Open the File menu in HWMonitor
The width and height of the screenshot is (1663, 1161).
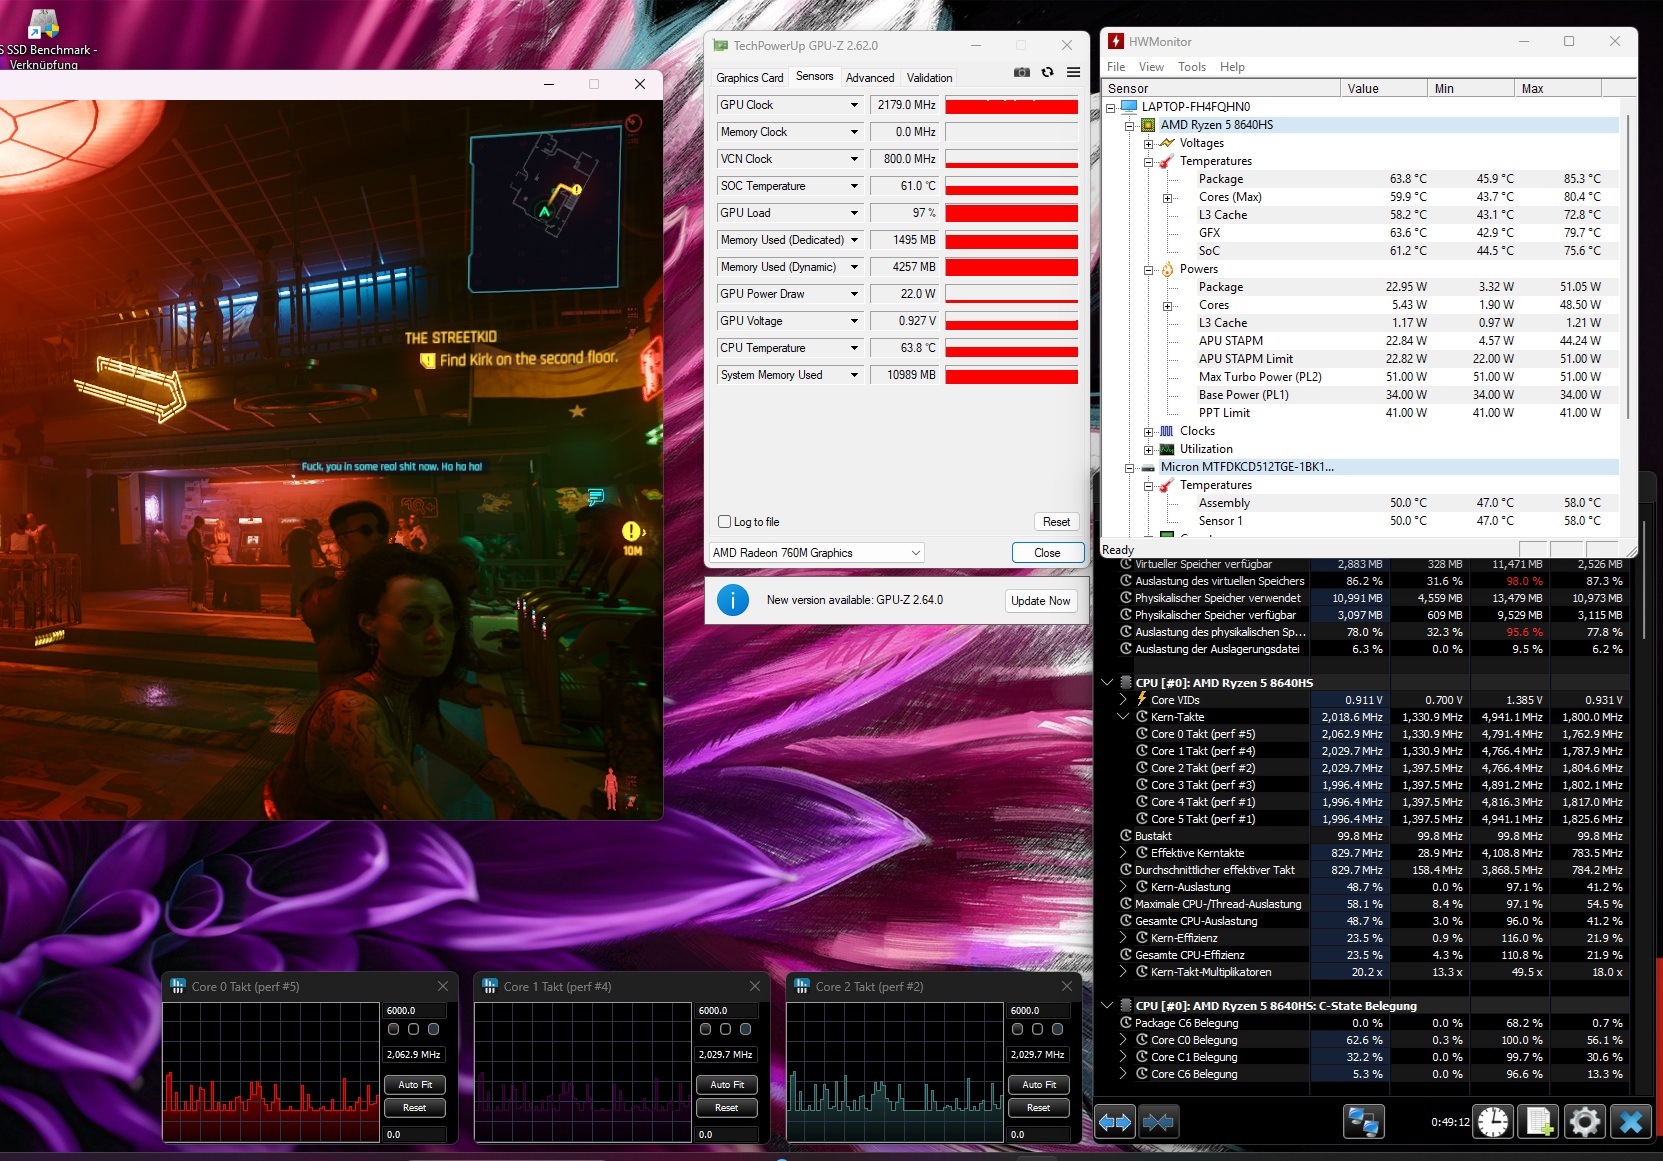[1116, 67]
